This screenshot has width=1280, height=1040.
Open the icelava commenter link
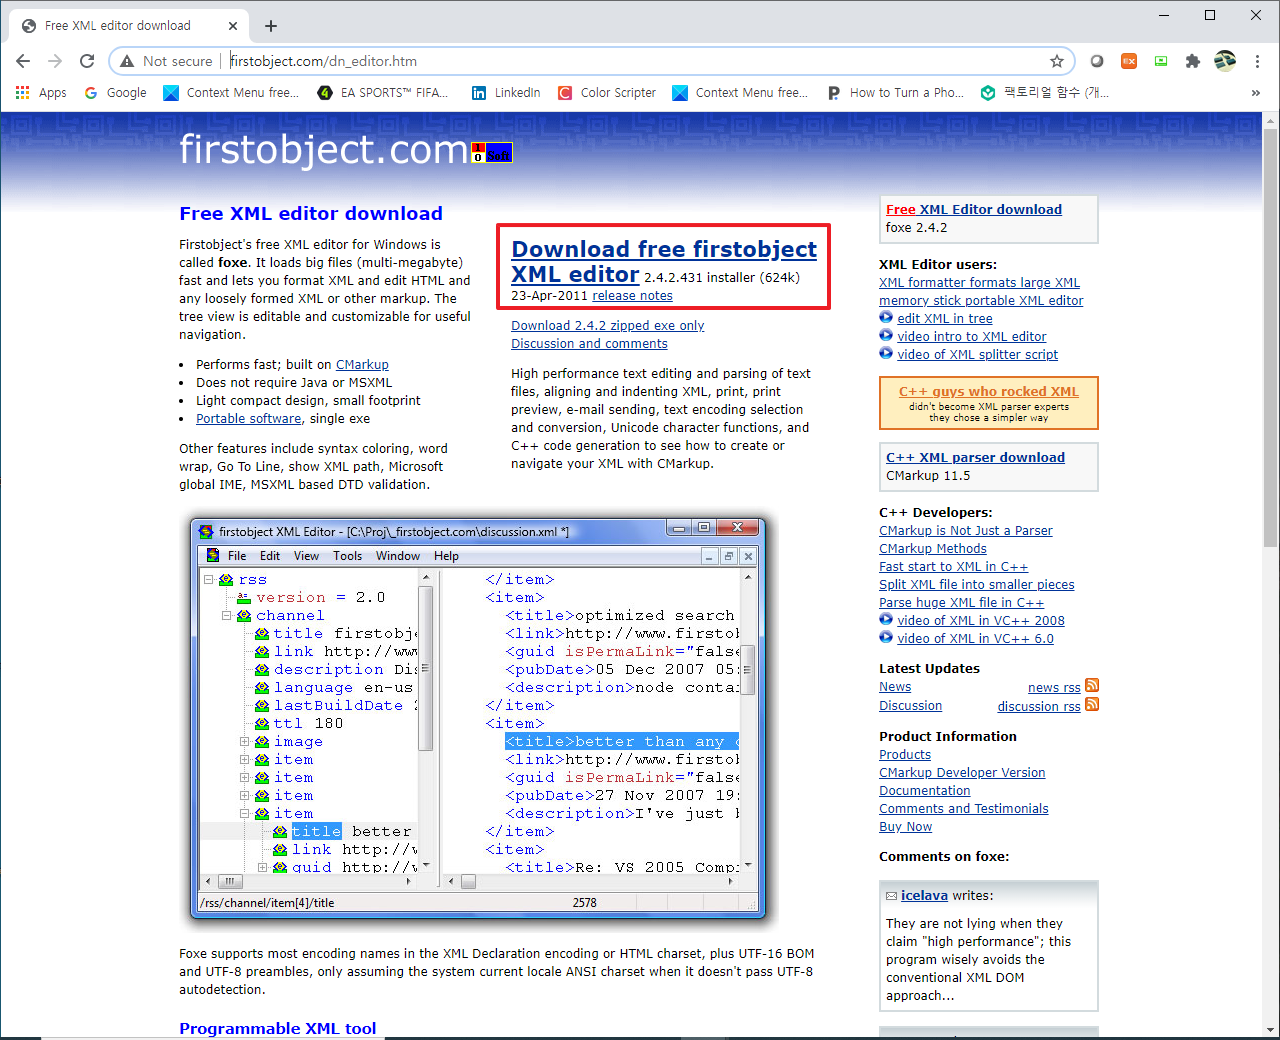[924, 896]
